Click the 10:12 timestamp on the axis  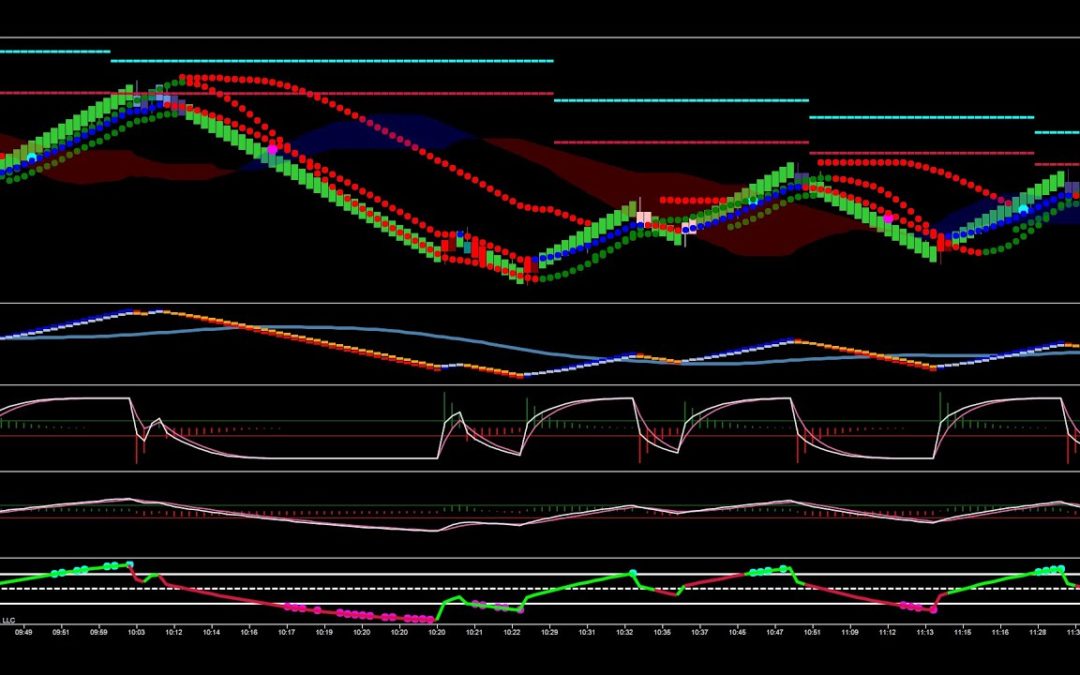tap(173, 632)
